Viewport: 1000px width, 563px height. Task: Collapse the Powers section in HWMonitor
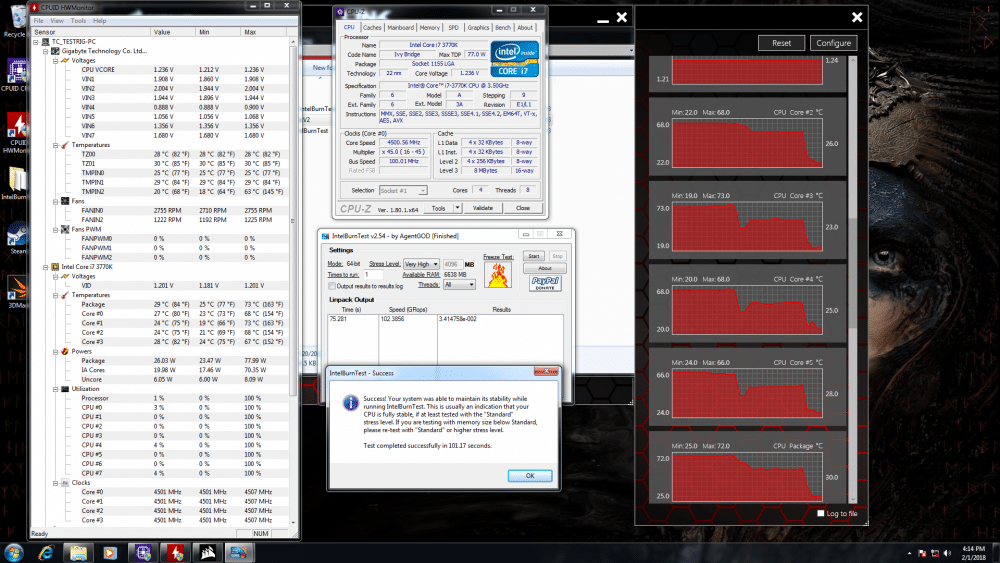coord(55,351)
